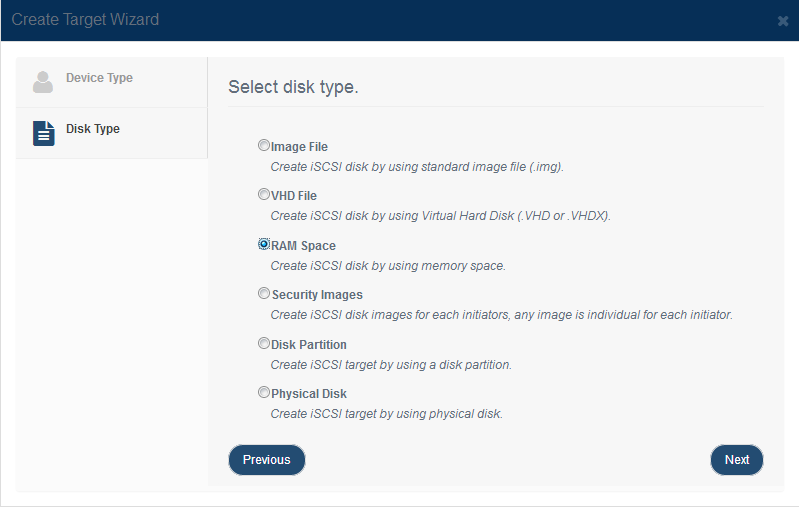This screenshot has height=507, width=799.
Task: Click the Disk Type document icon
Action: click(44, 134)
